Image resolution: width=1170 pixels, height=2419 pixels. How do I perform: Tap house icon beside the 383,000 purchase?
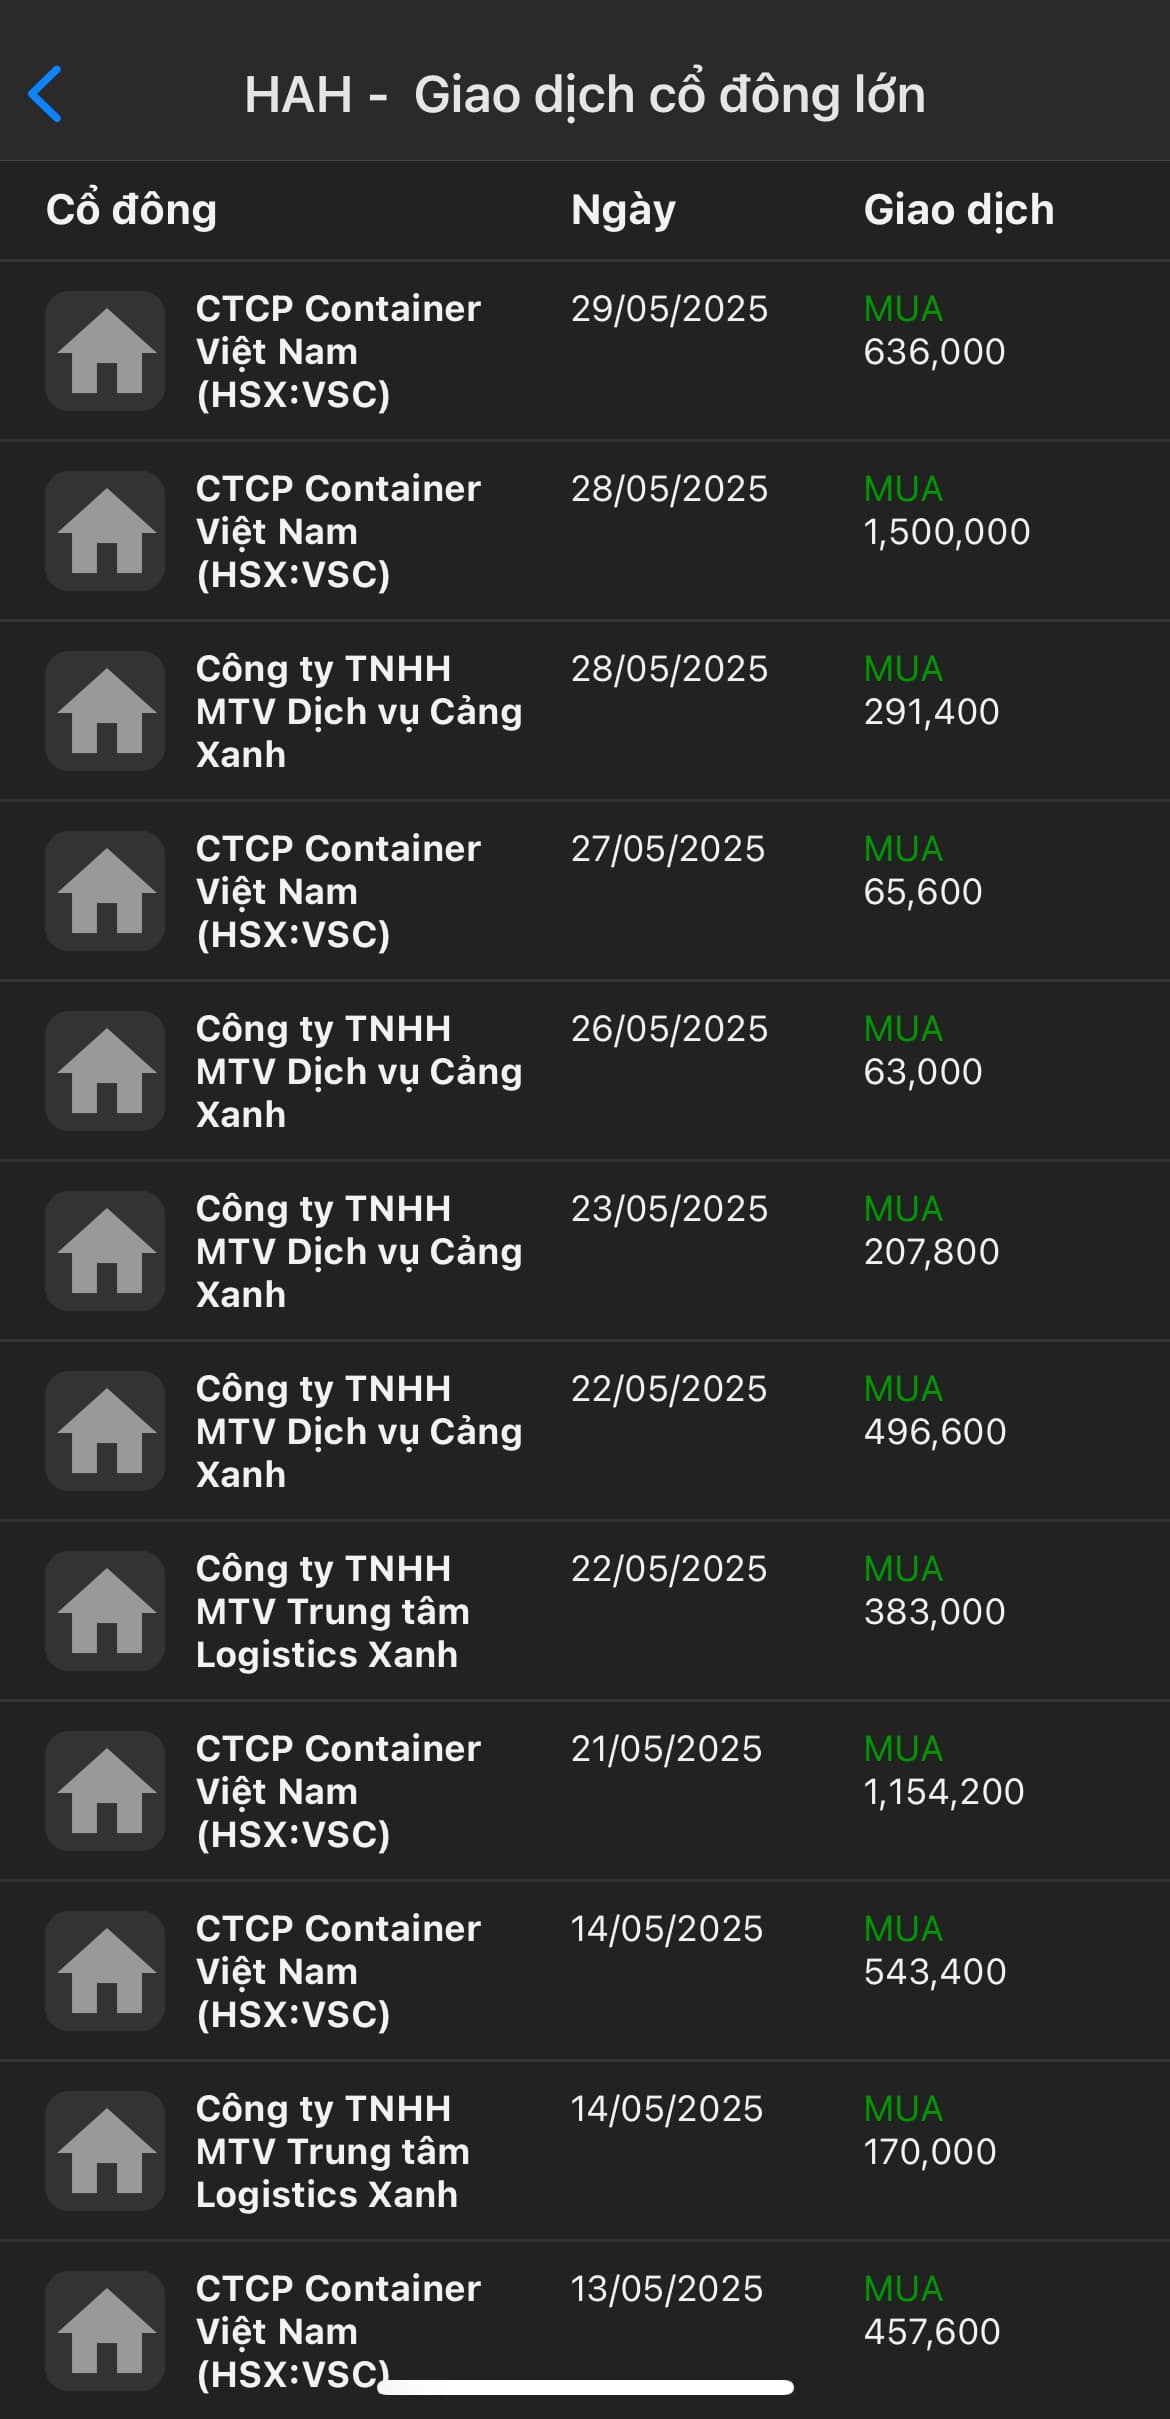pyautogui.click(x=105, y=1611)
